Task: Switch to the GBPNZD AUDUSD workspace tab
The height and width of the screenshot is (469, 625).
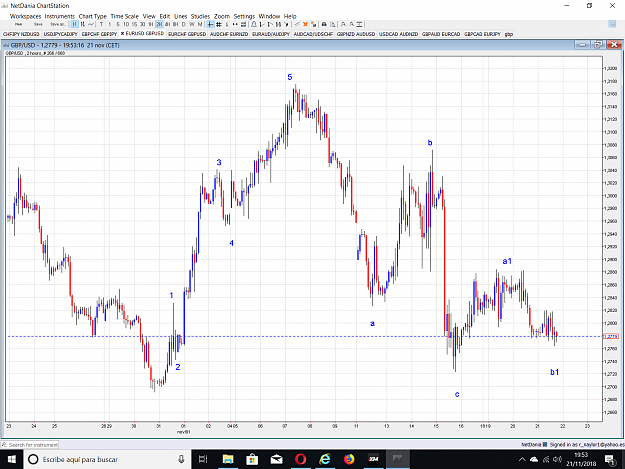Action: [x=356, y=34]
